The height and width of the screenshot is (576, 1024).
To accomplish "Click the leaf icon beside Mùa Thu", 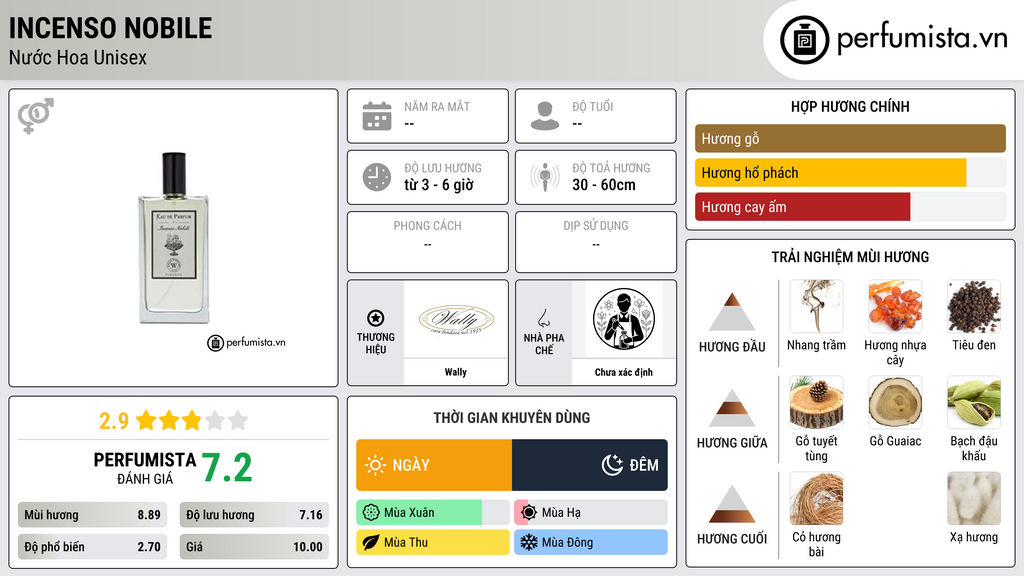I will 371,542.
